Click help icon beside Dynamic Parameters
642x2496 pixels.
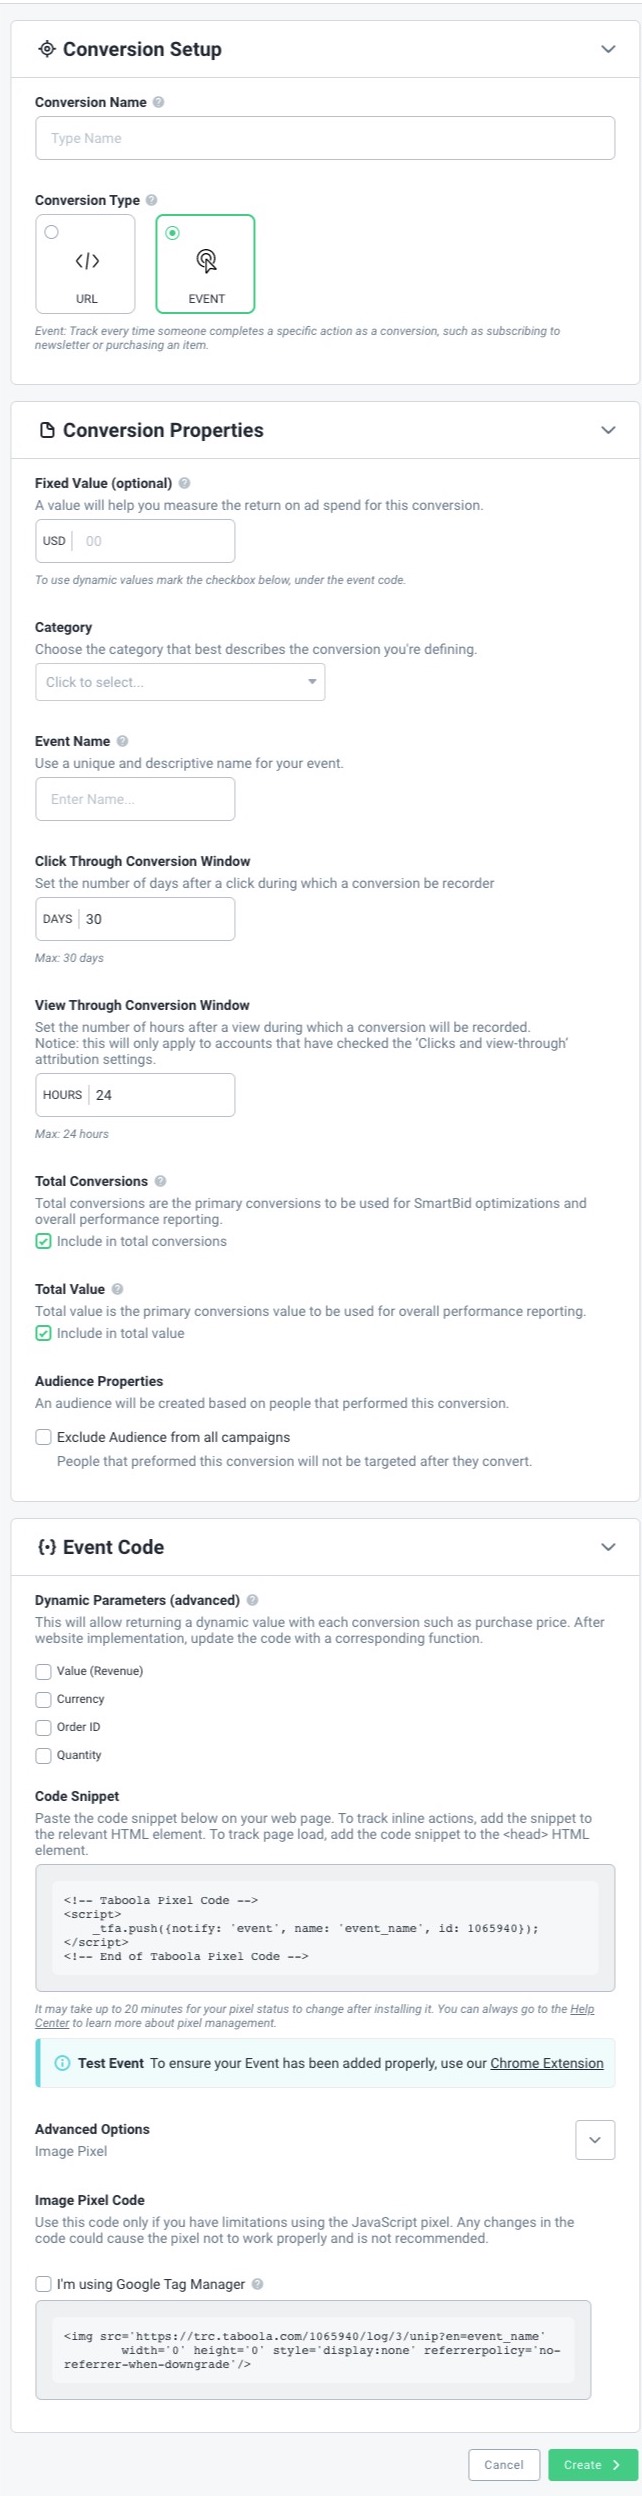tap(252, 1600)
